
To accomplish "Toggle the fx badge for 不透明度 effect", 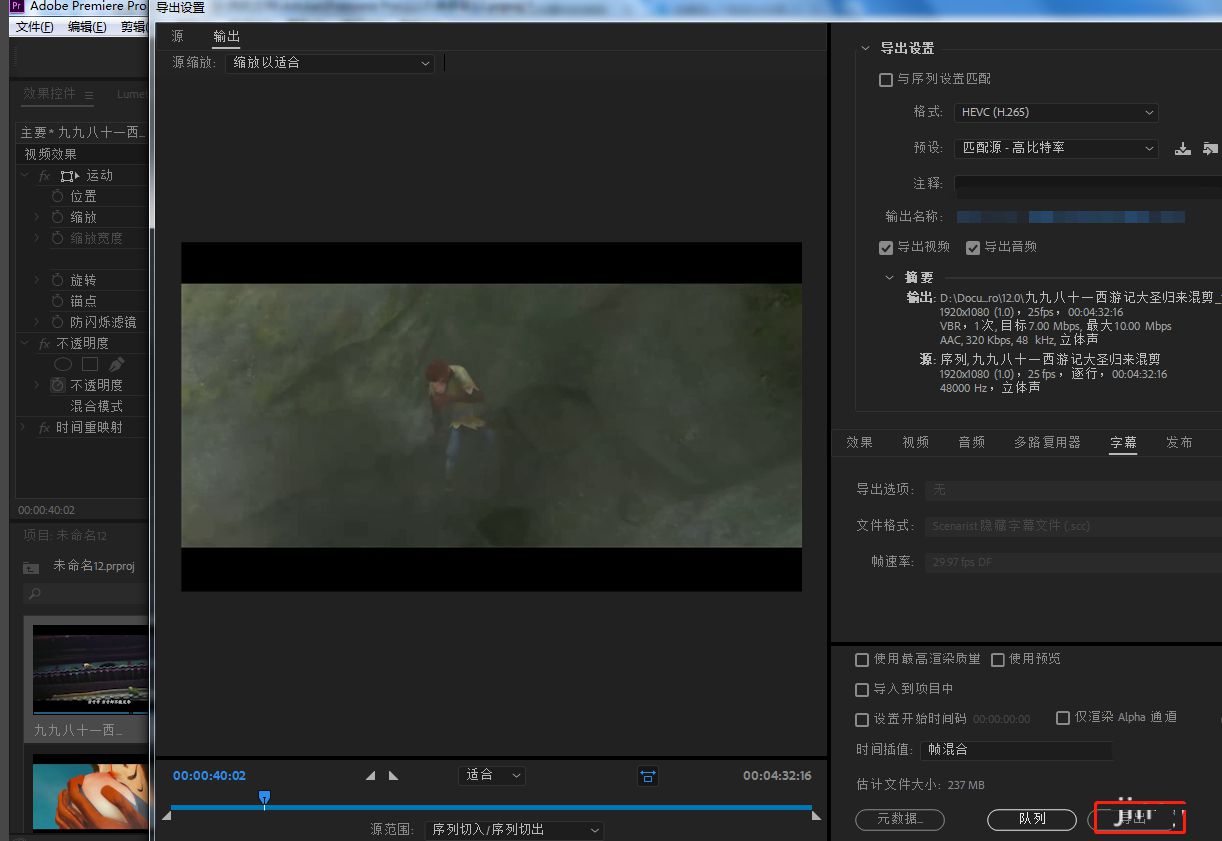I will tap(45, 343).
